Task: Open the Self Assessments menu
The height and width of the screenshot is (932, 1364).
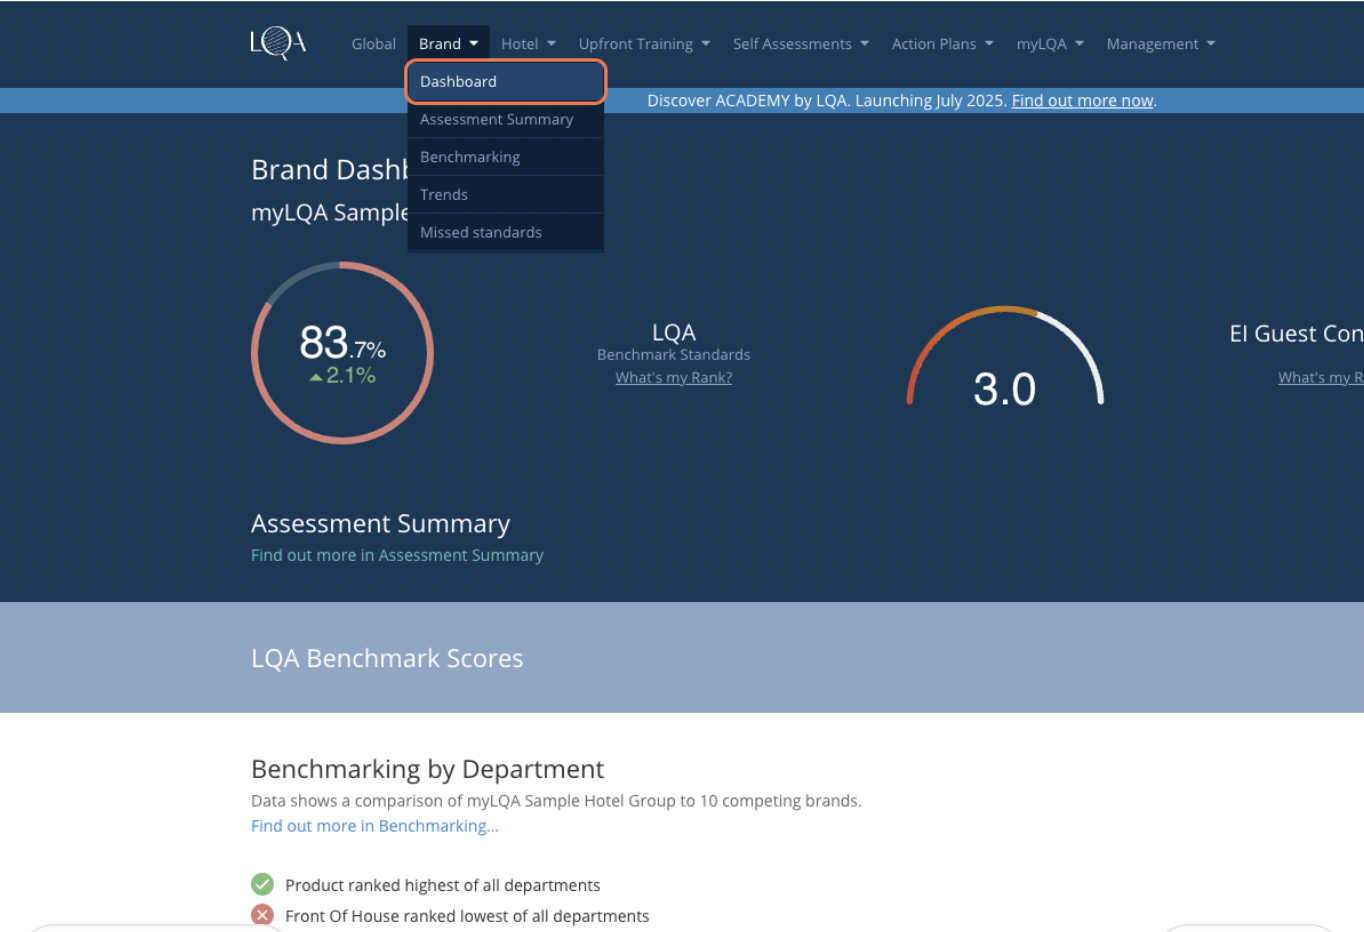Action: 800,44
